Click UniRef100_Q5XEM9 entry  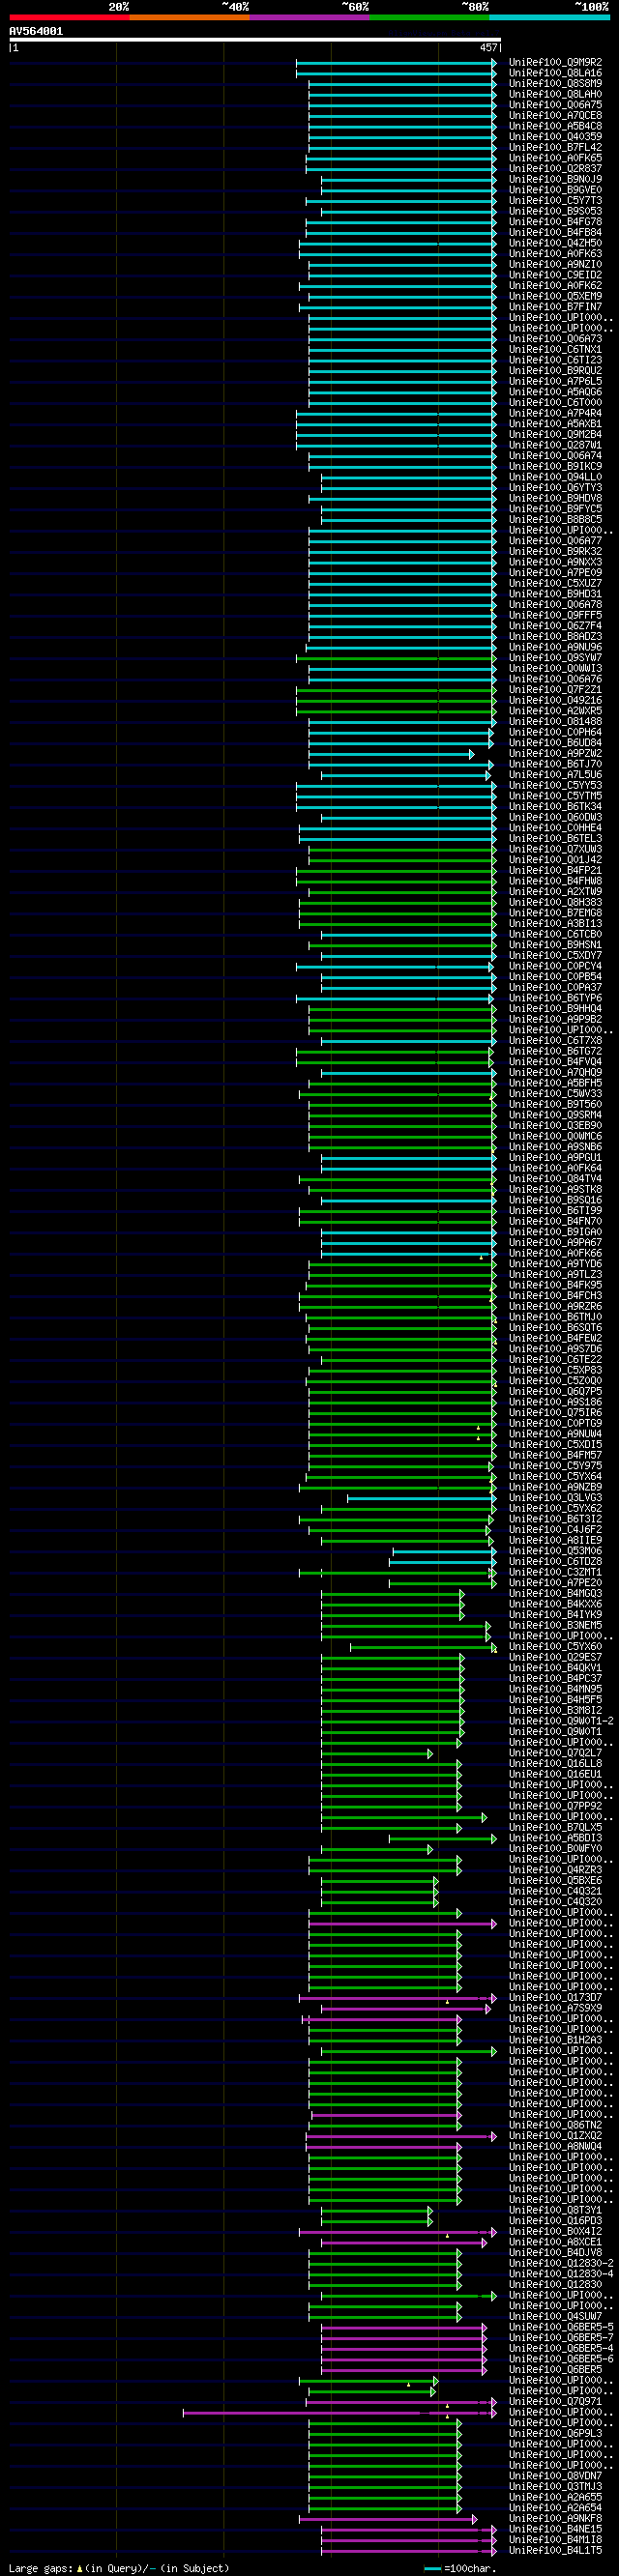[x=555, y=296]
